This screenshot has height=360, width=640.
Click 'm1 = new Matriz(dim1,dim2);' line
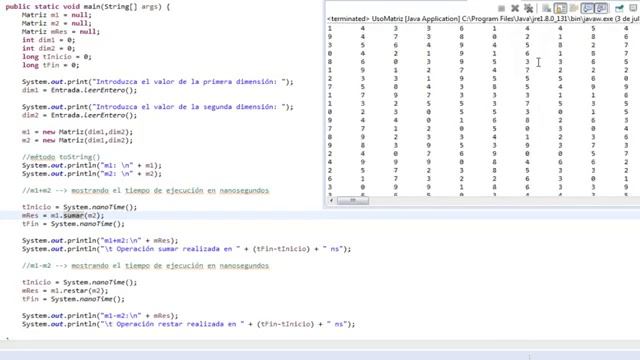(x=78, y=132)
